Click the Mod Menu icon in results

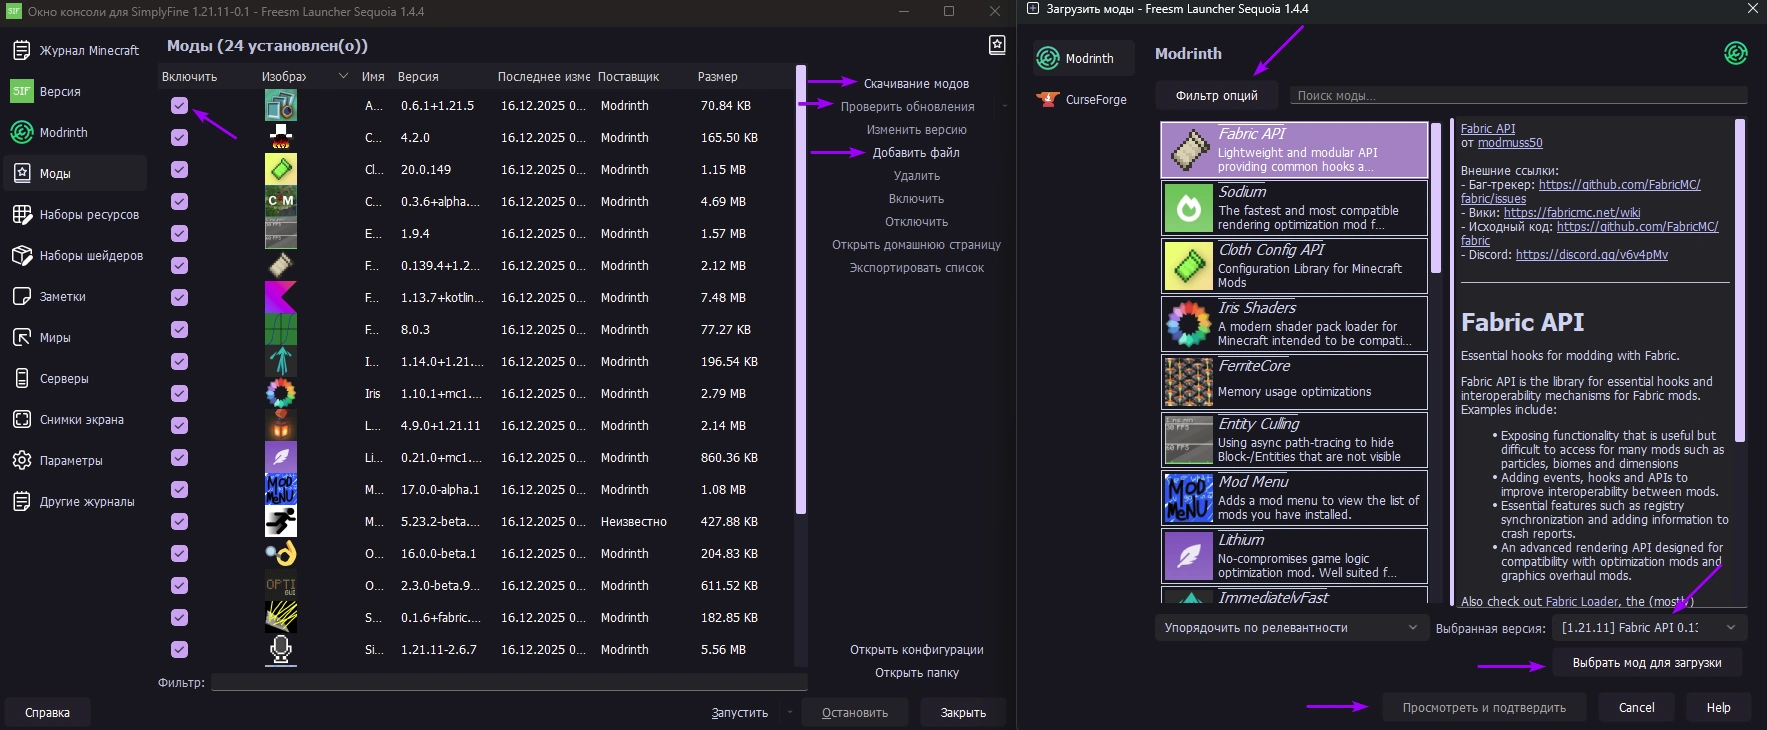(x=1189, y=498)
